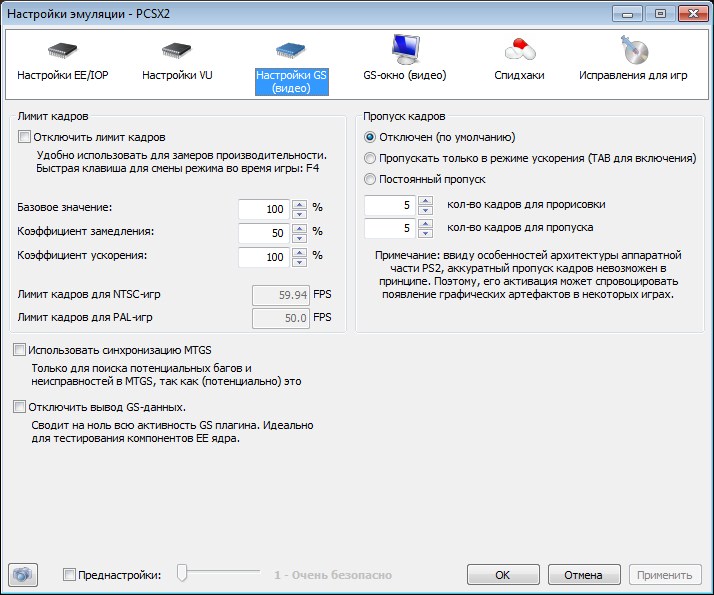Click the Применить button
Viewport: 714px width, 595px height.
[665, 575]
